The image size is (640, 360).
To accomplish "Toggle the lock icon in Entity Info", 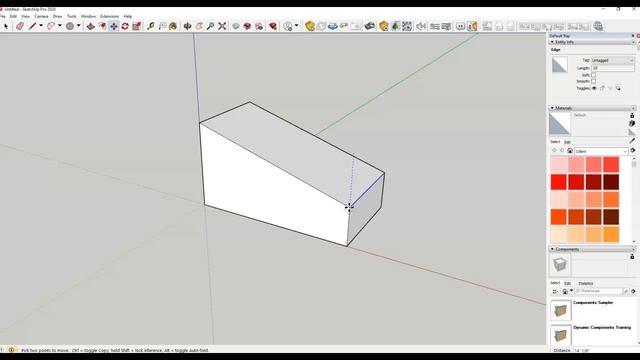I will [602, 88].
